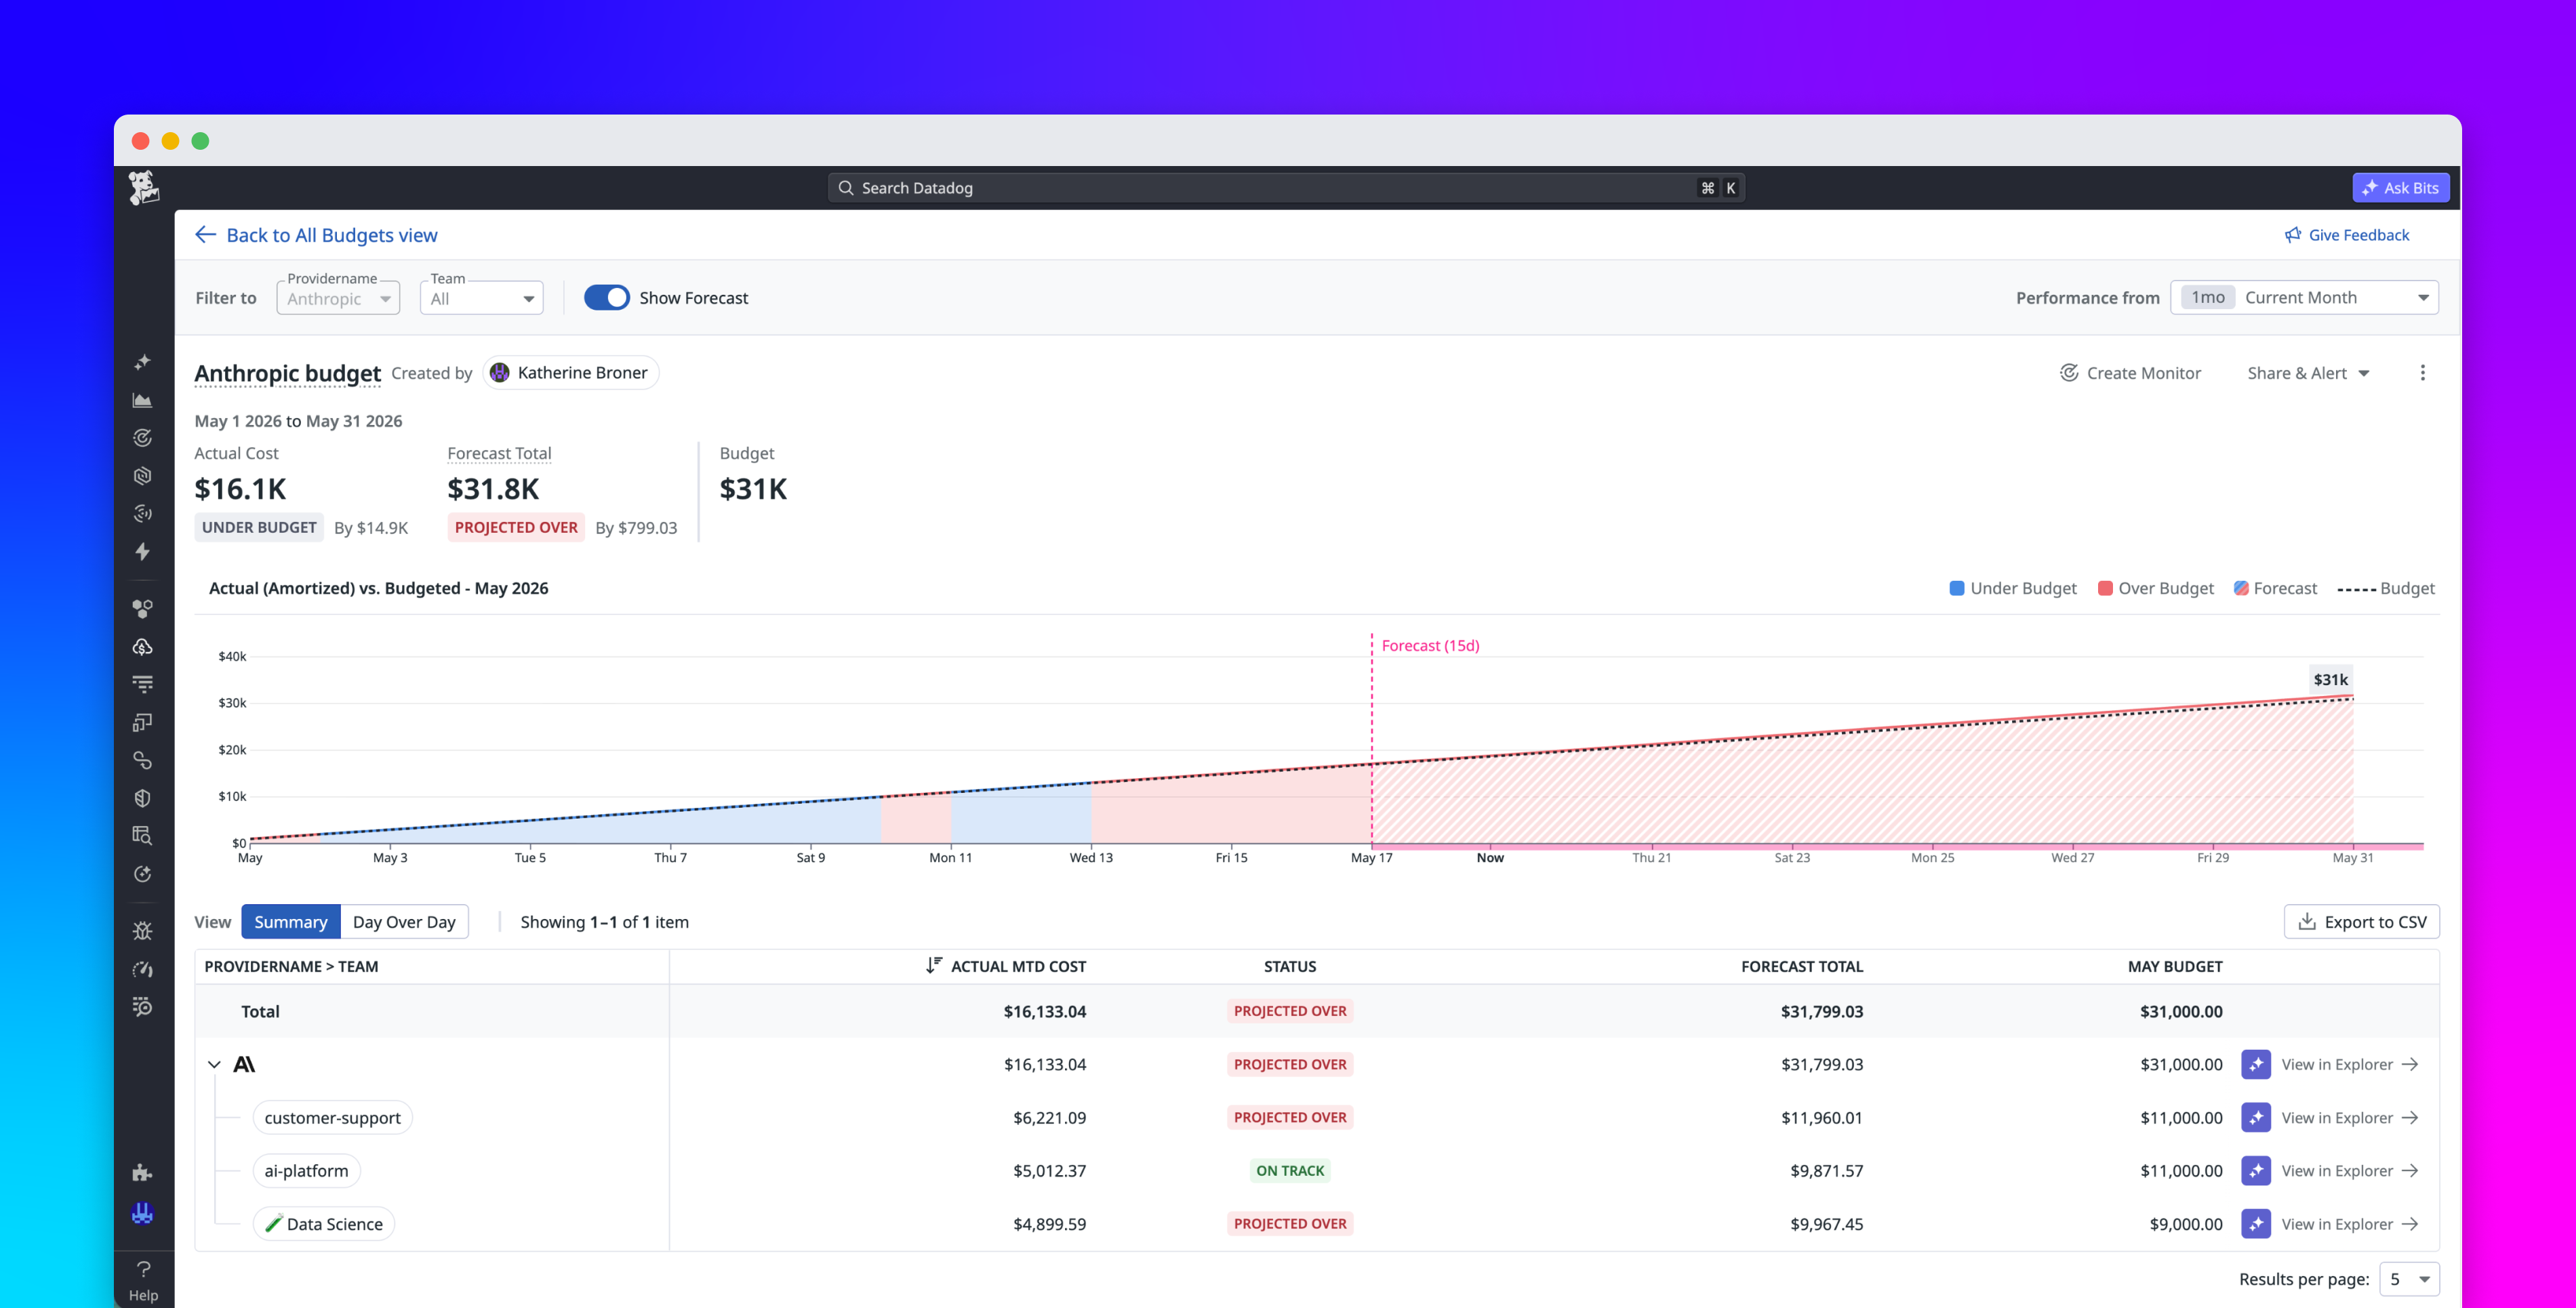Click the lightning bolt sidebar icon
This screenshot has width=2576, height=1308.
click(x=143, y=551)
